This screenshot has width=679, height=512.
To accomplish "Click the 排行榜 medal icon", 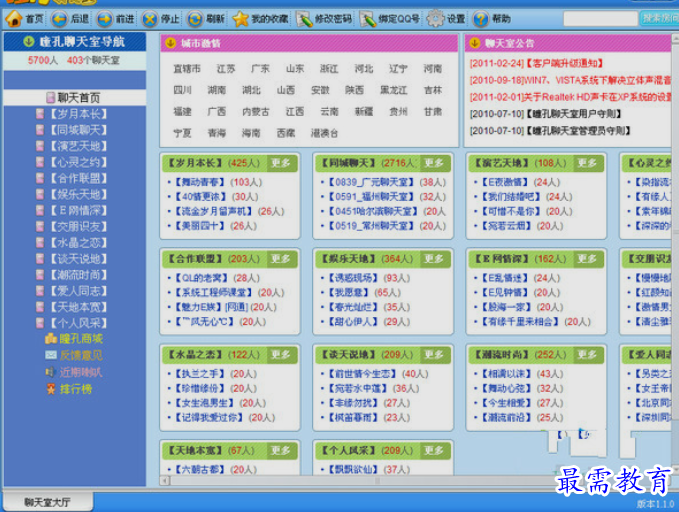I will coord(51,389).
